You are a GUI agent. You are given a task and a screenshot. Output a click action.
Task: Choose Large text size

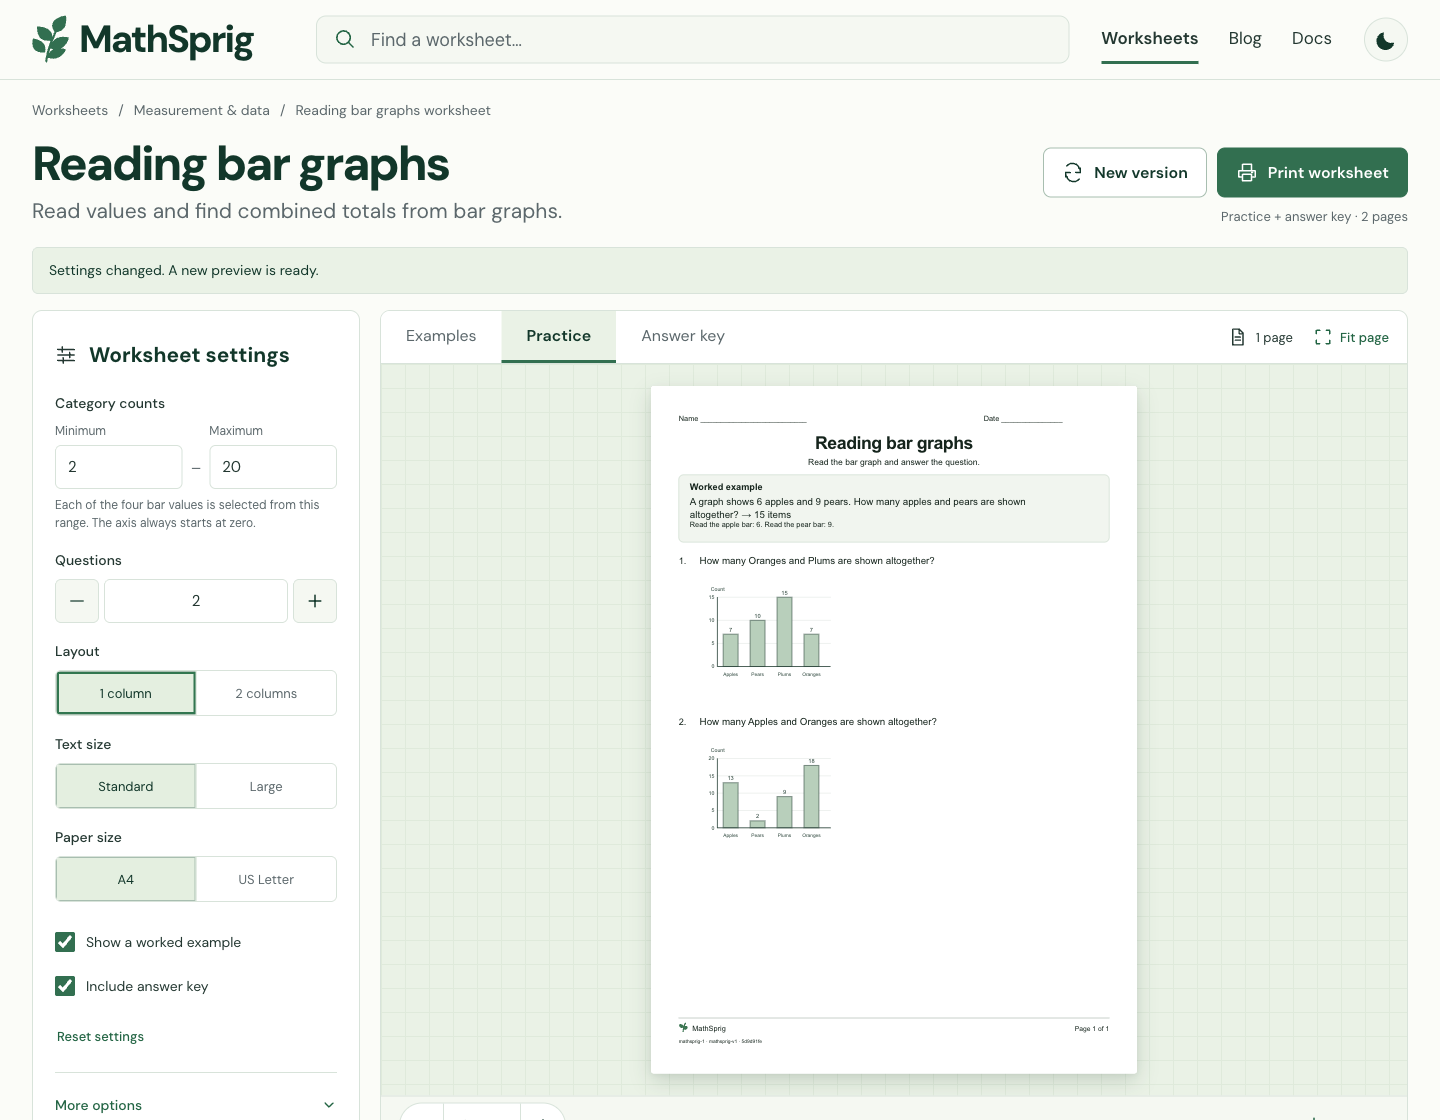click(x=266, y=786)
